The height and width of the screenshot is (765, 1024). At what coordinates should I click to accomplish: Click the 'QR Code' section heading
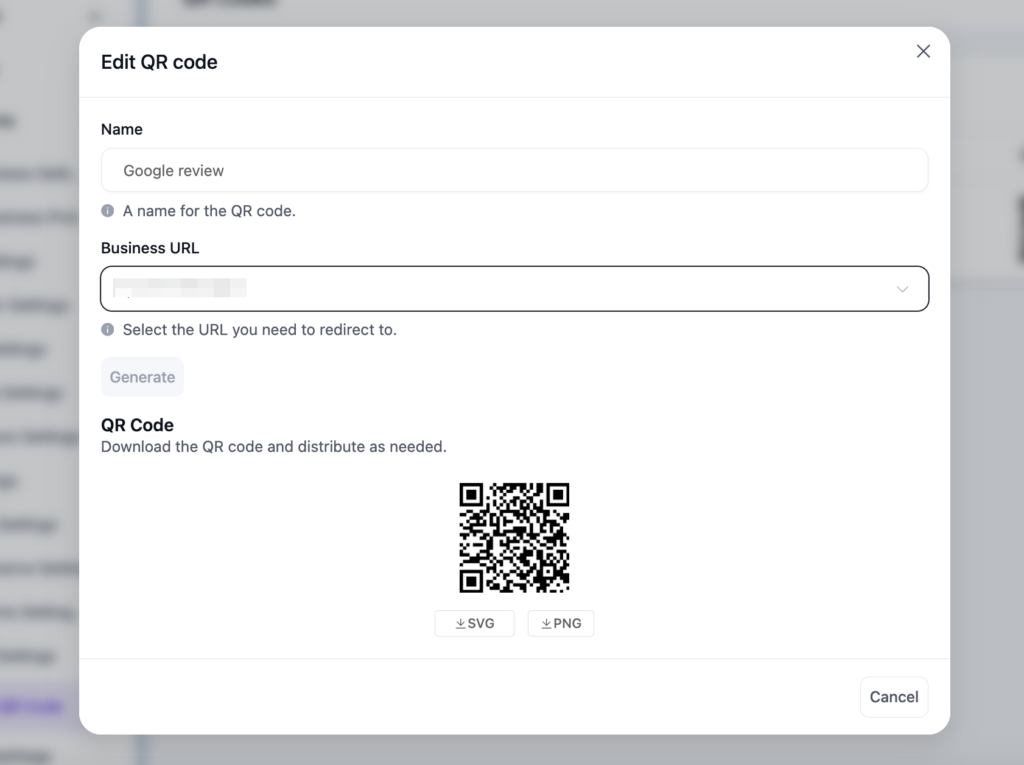[x=137, y=425]
